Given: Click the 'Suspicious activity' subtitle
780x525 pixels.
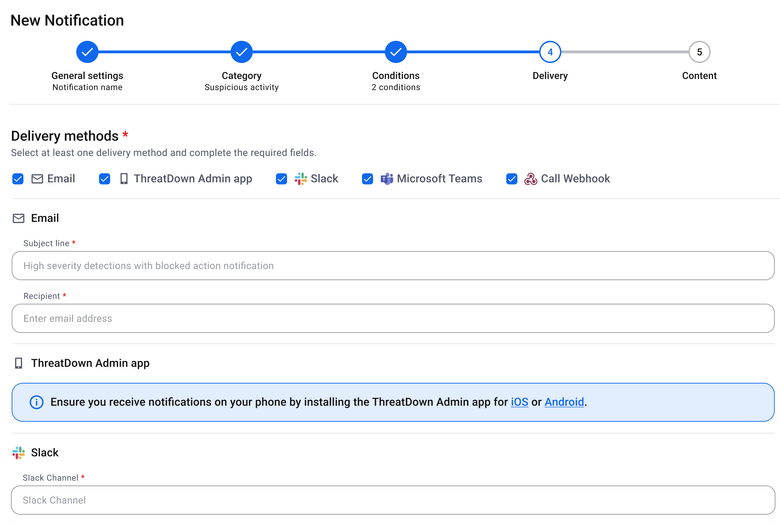Looking at the screenshot, I should [241, 87].
